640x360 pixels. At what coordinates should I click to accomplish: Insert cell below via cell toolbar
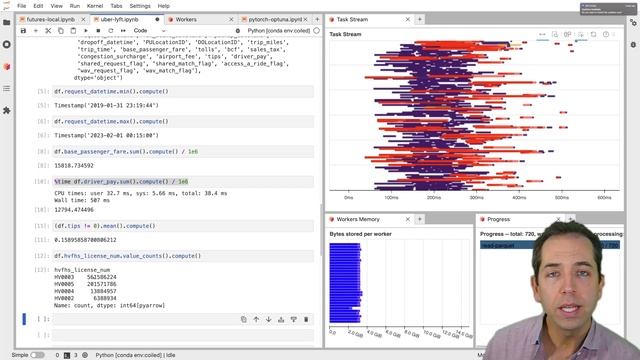point(293,320)
